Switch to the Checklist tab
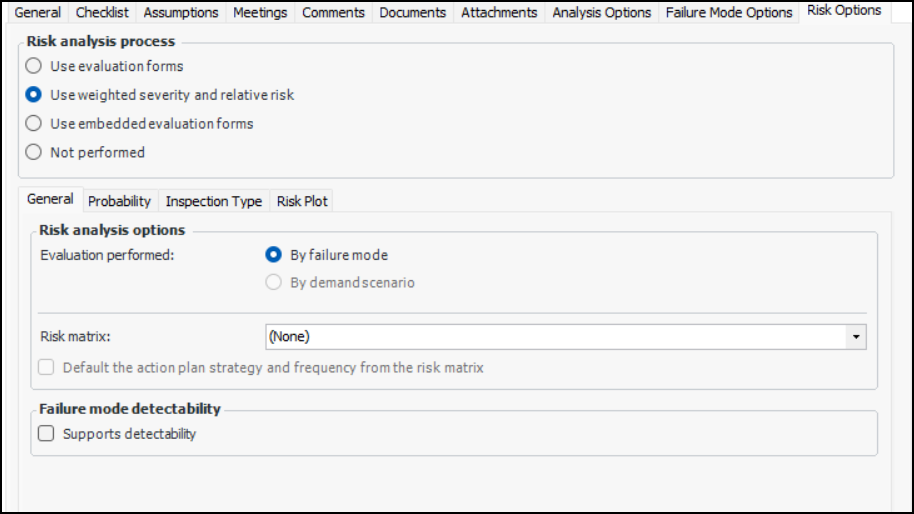Viewport: 914px width, 514px height. click(102, 13)
